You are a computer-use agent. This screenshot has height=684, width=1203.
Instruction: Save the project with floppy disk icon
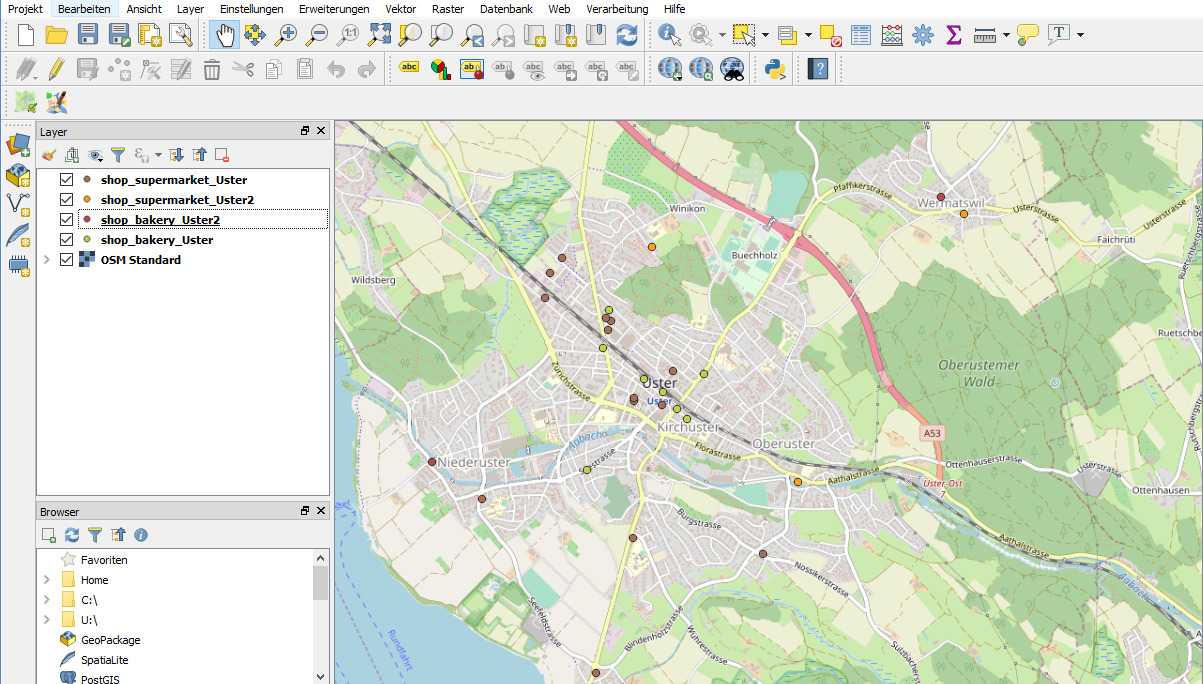(x=88, y=35)
